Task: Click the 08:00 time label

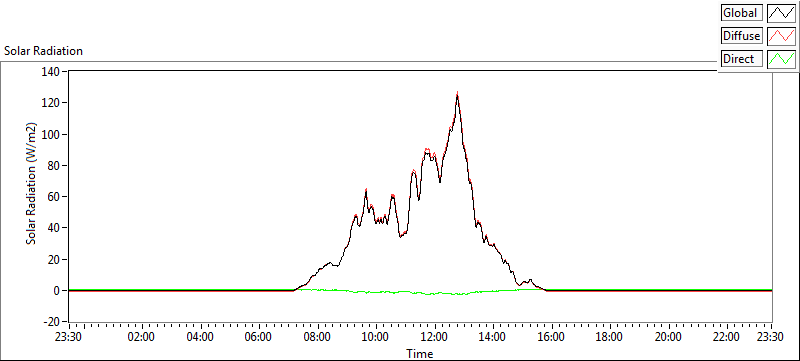Action: click(317, 337)
